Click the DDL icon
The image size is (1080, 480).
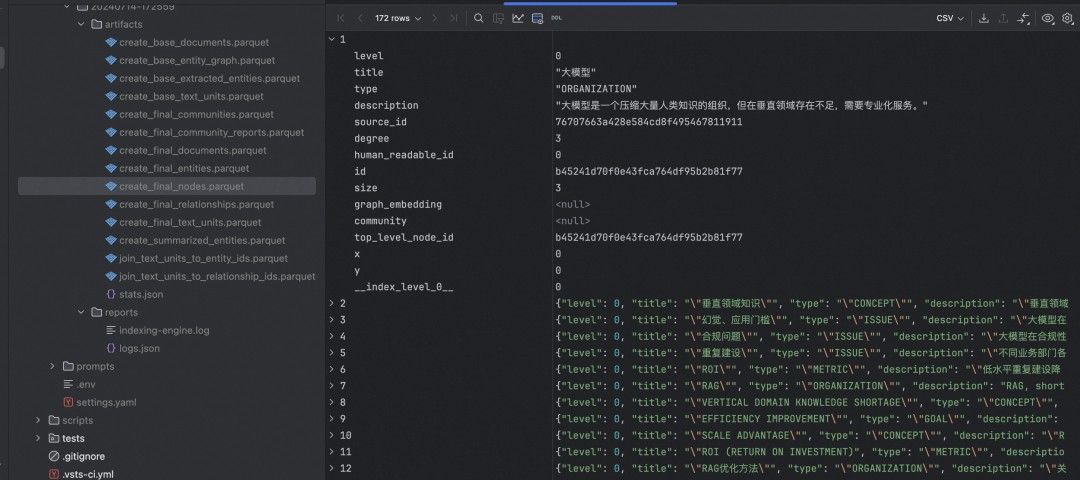[x=557, y=19]
